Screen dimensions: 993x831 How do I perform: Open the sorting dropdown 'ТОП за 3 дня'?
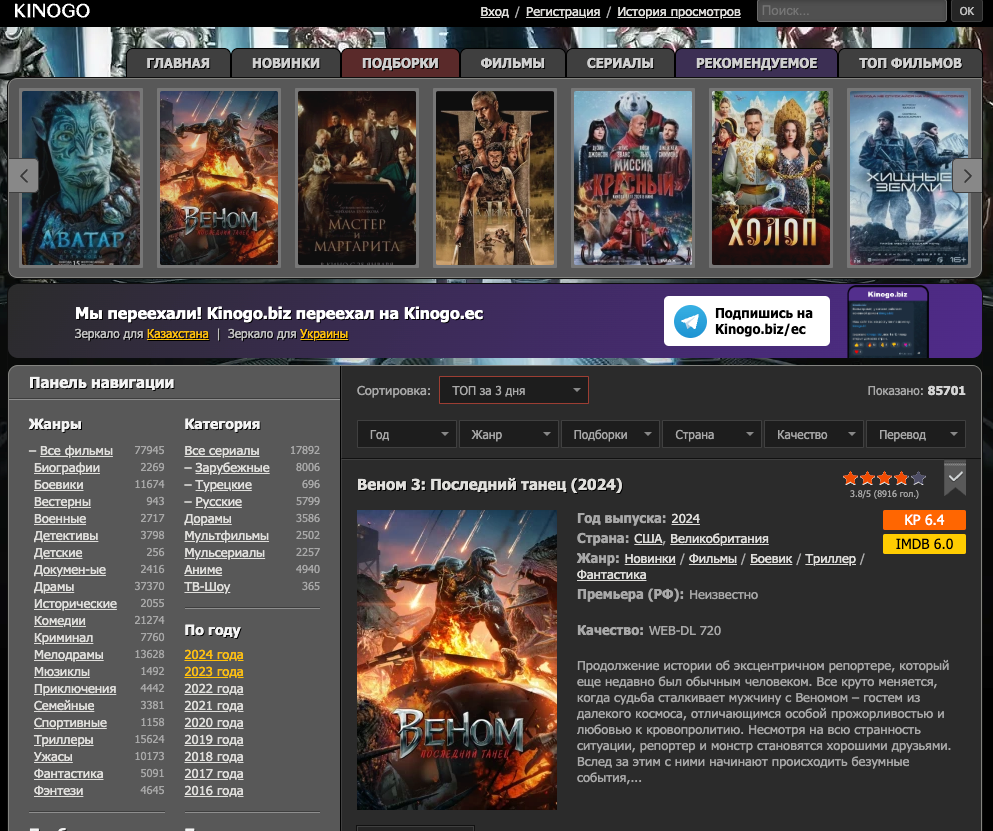click(514, 391)
